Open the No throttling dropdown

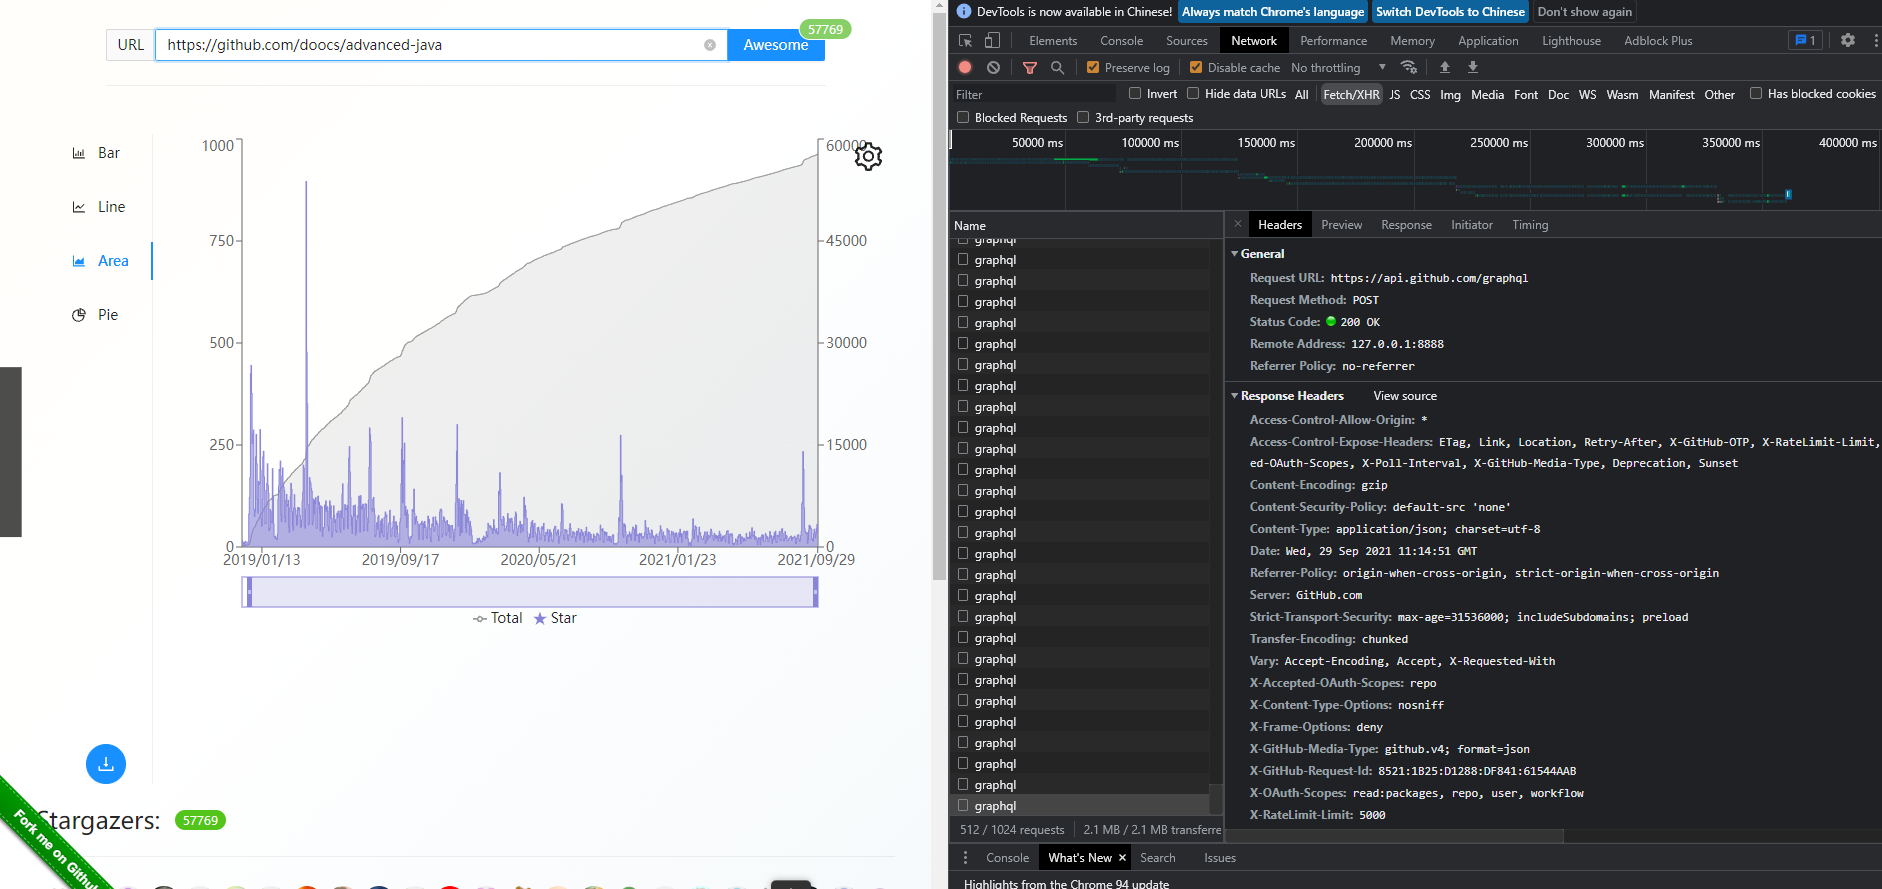click(x=1338, y=67)
